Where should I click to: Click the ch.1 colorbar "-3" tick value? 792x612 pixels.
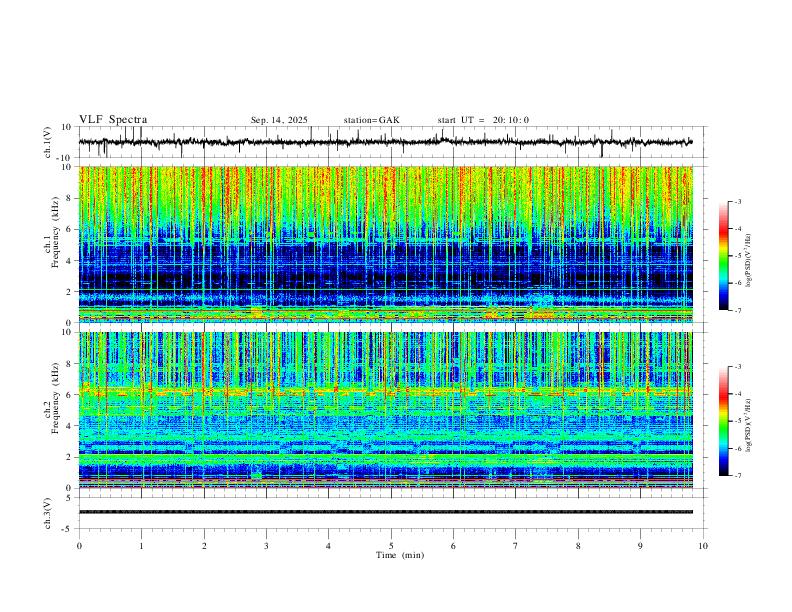(x=737, y=201)
